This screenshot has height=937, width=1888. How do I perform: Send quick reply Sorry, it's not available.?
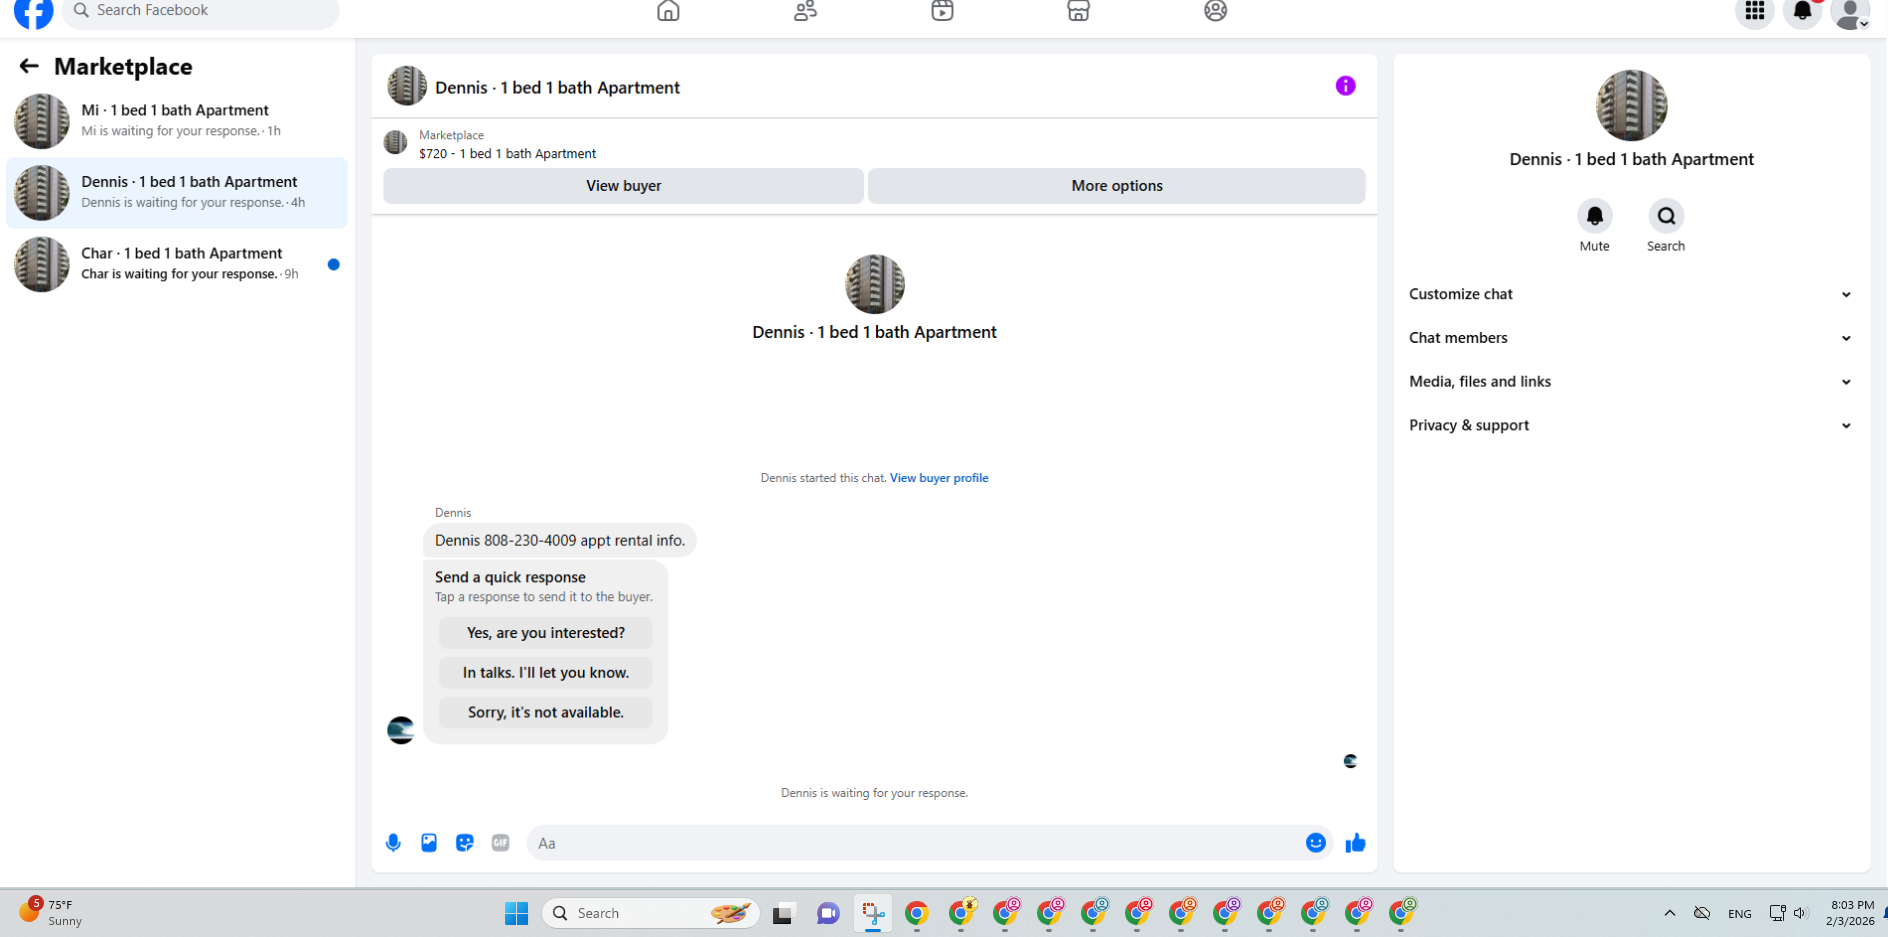click(x=546, y=712)
